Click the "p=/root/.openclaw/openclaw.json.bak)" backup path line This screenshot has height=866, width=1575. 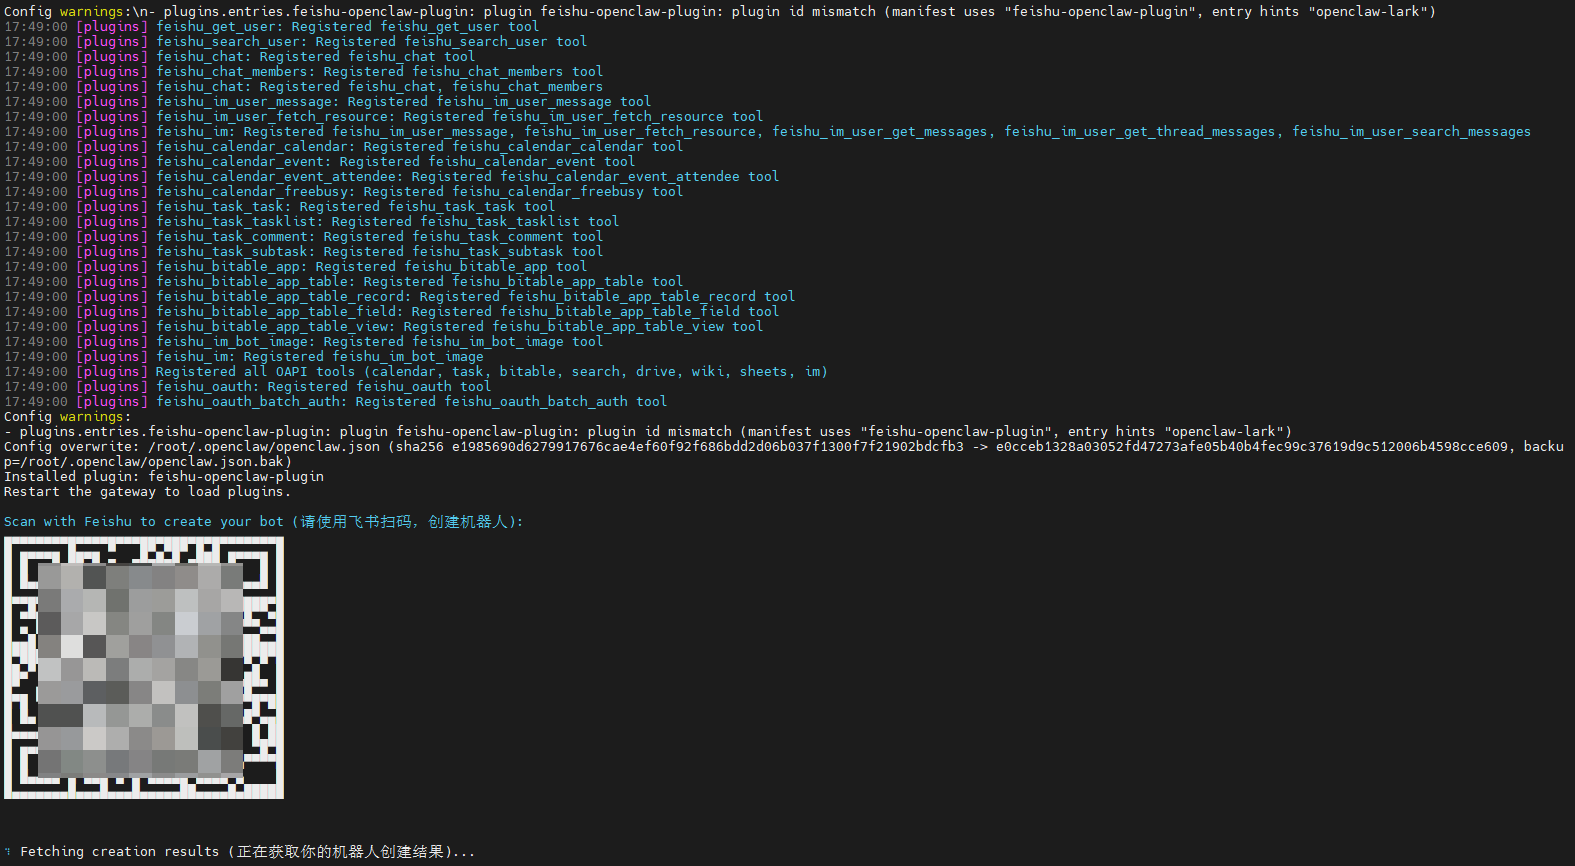(148, 462)
